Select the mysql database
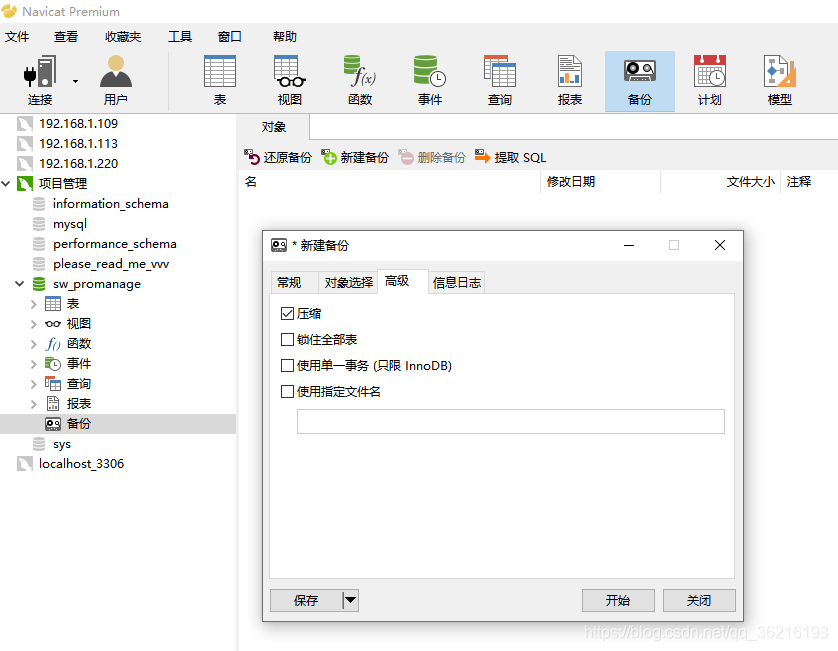This screenshot has height=651, width=838. [x=69, y=223]
